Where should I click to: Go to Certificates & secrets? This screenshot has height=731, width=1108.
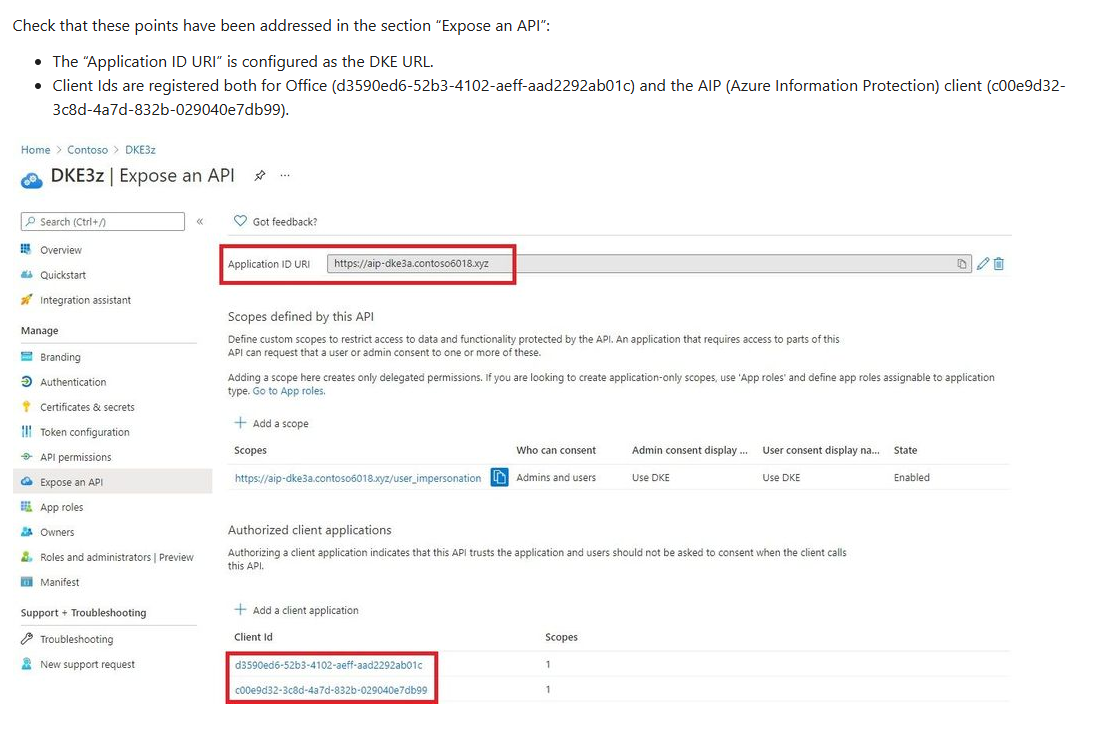pos(87,407)
